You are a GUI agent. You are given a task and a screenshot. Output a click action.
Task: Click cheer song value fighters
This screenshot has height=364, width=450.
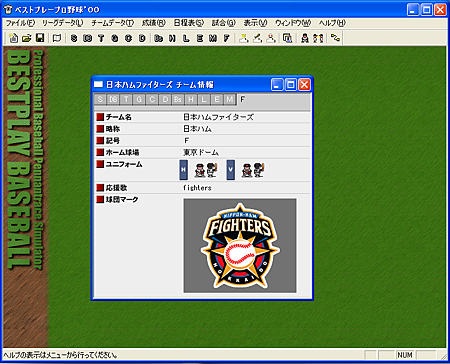197,188
